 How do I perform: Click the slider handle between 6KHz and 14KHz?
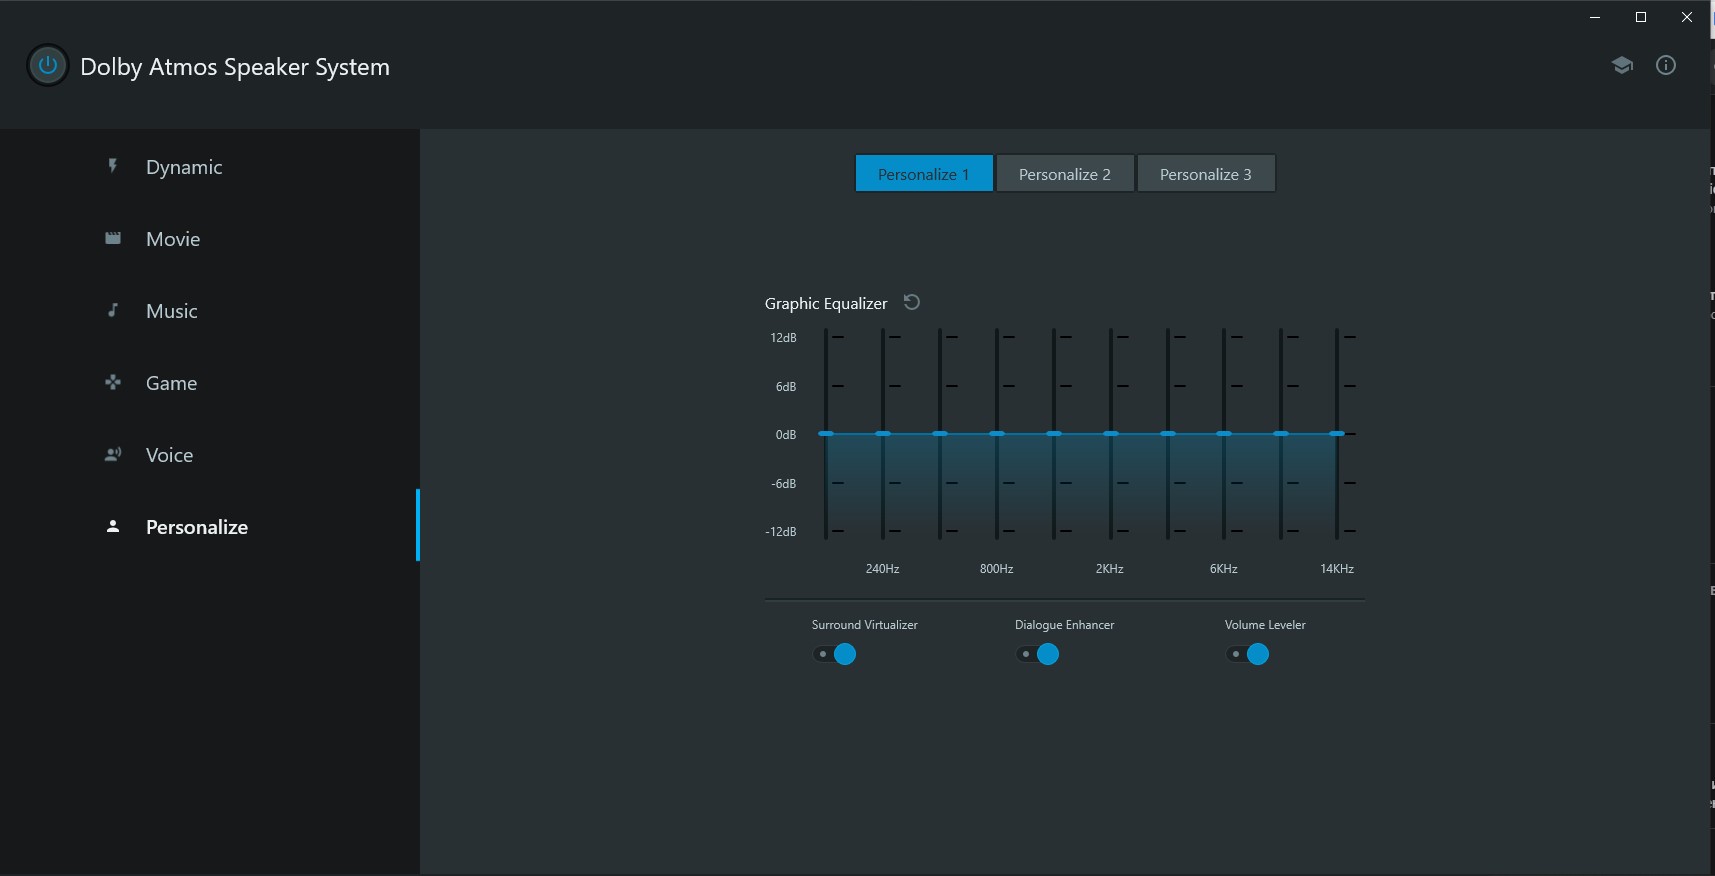(1281, 434)
